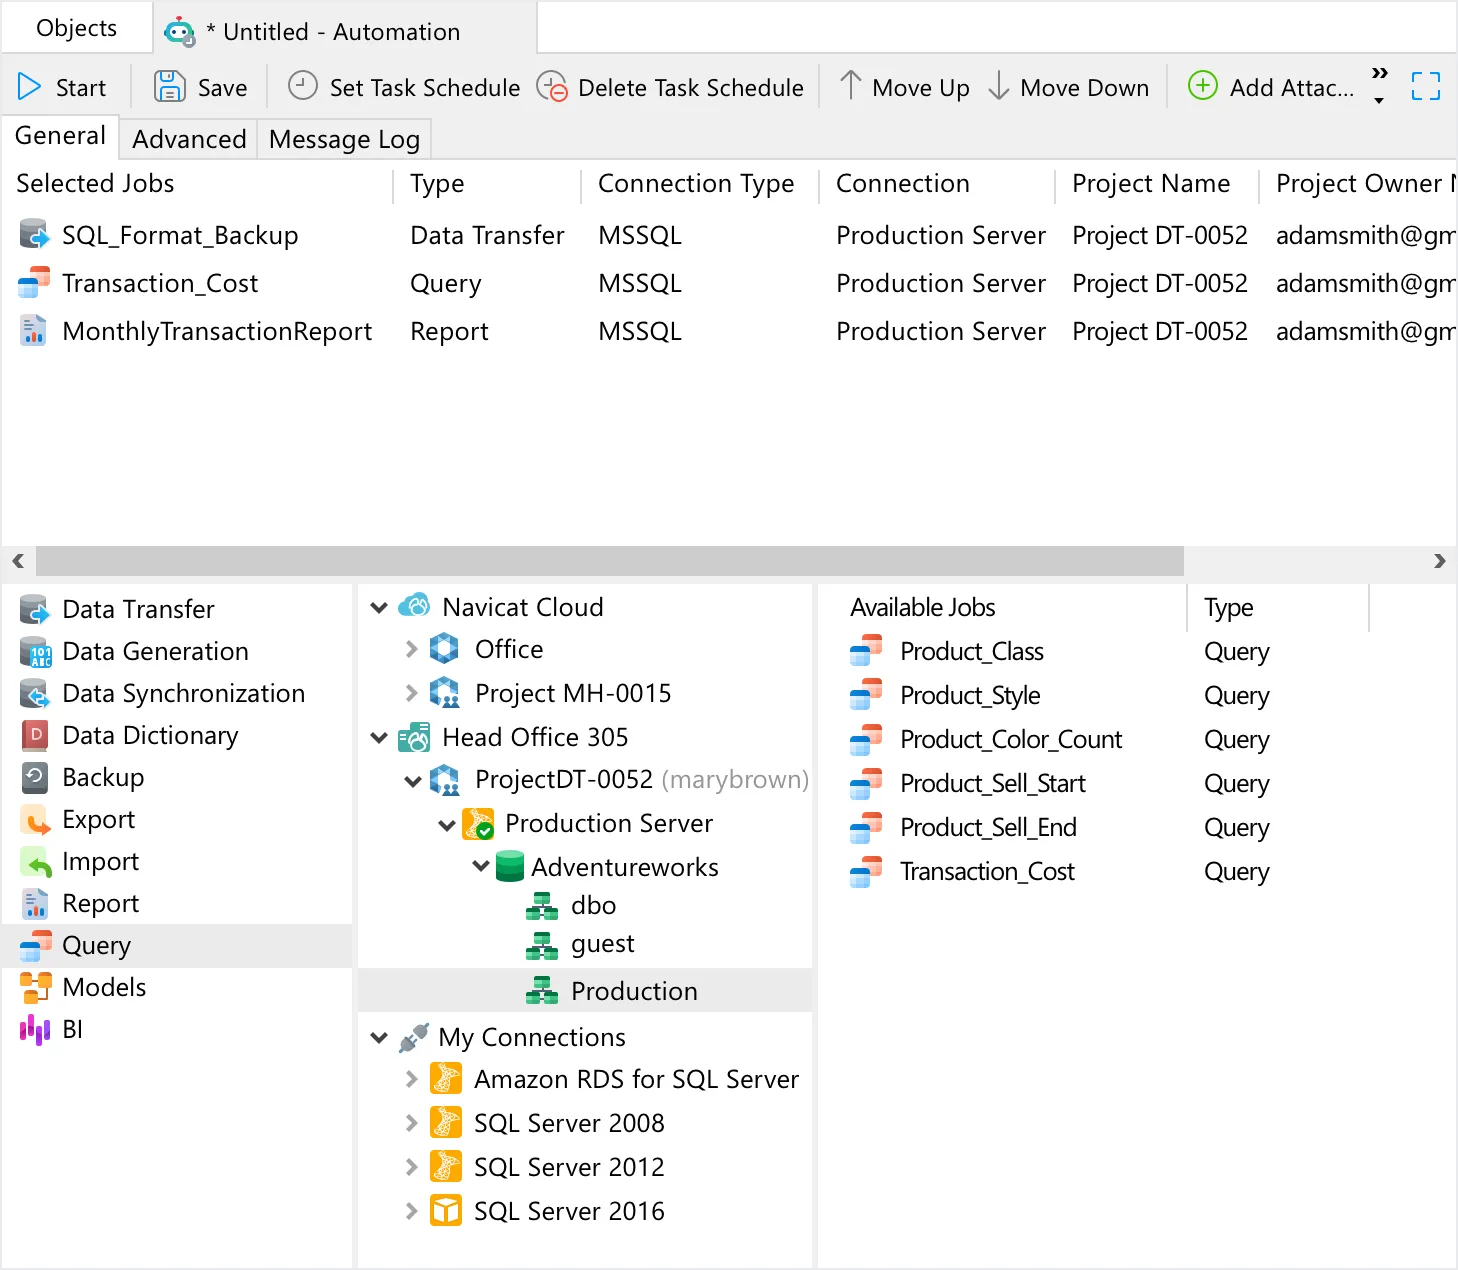1458x1270 pixels.
Task: Collapse Head Office 305 node
Action: point(379,738)
